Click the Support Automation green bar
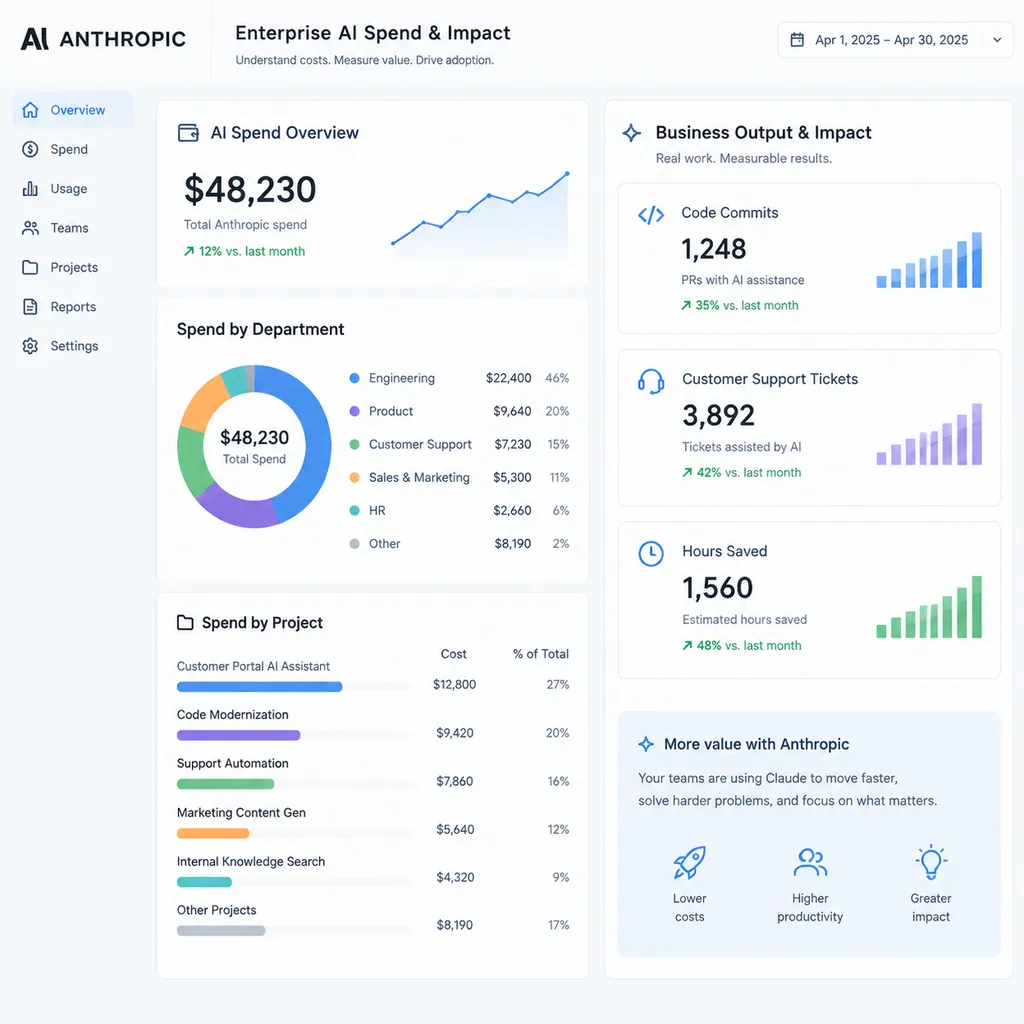Viewport: 1024px width, 1024px height. click(225, 784)
